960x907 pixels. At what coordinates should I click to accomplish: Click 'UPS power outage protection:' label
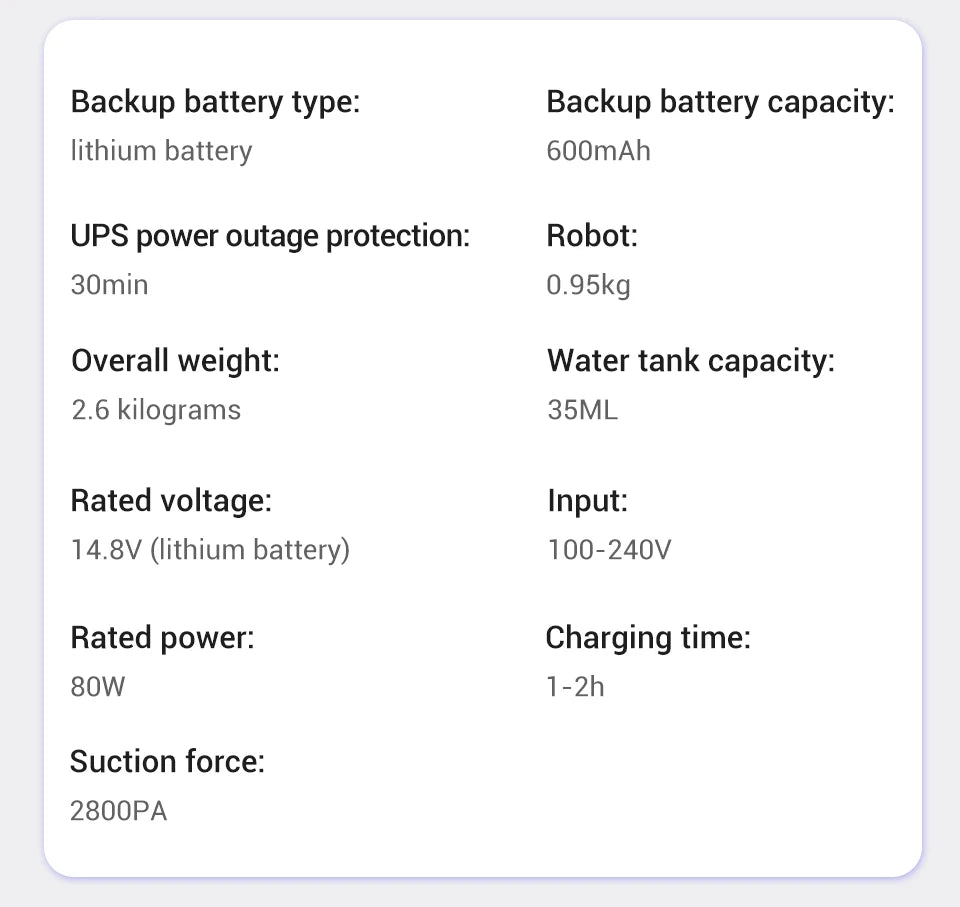pyautogui.click(x=270, y=236)
